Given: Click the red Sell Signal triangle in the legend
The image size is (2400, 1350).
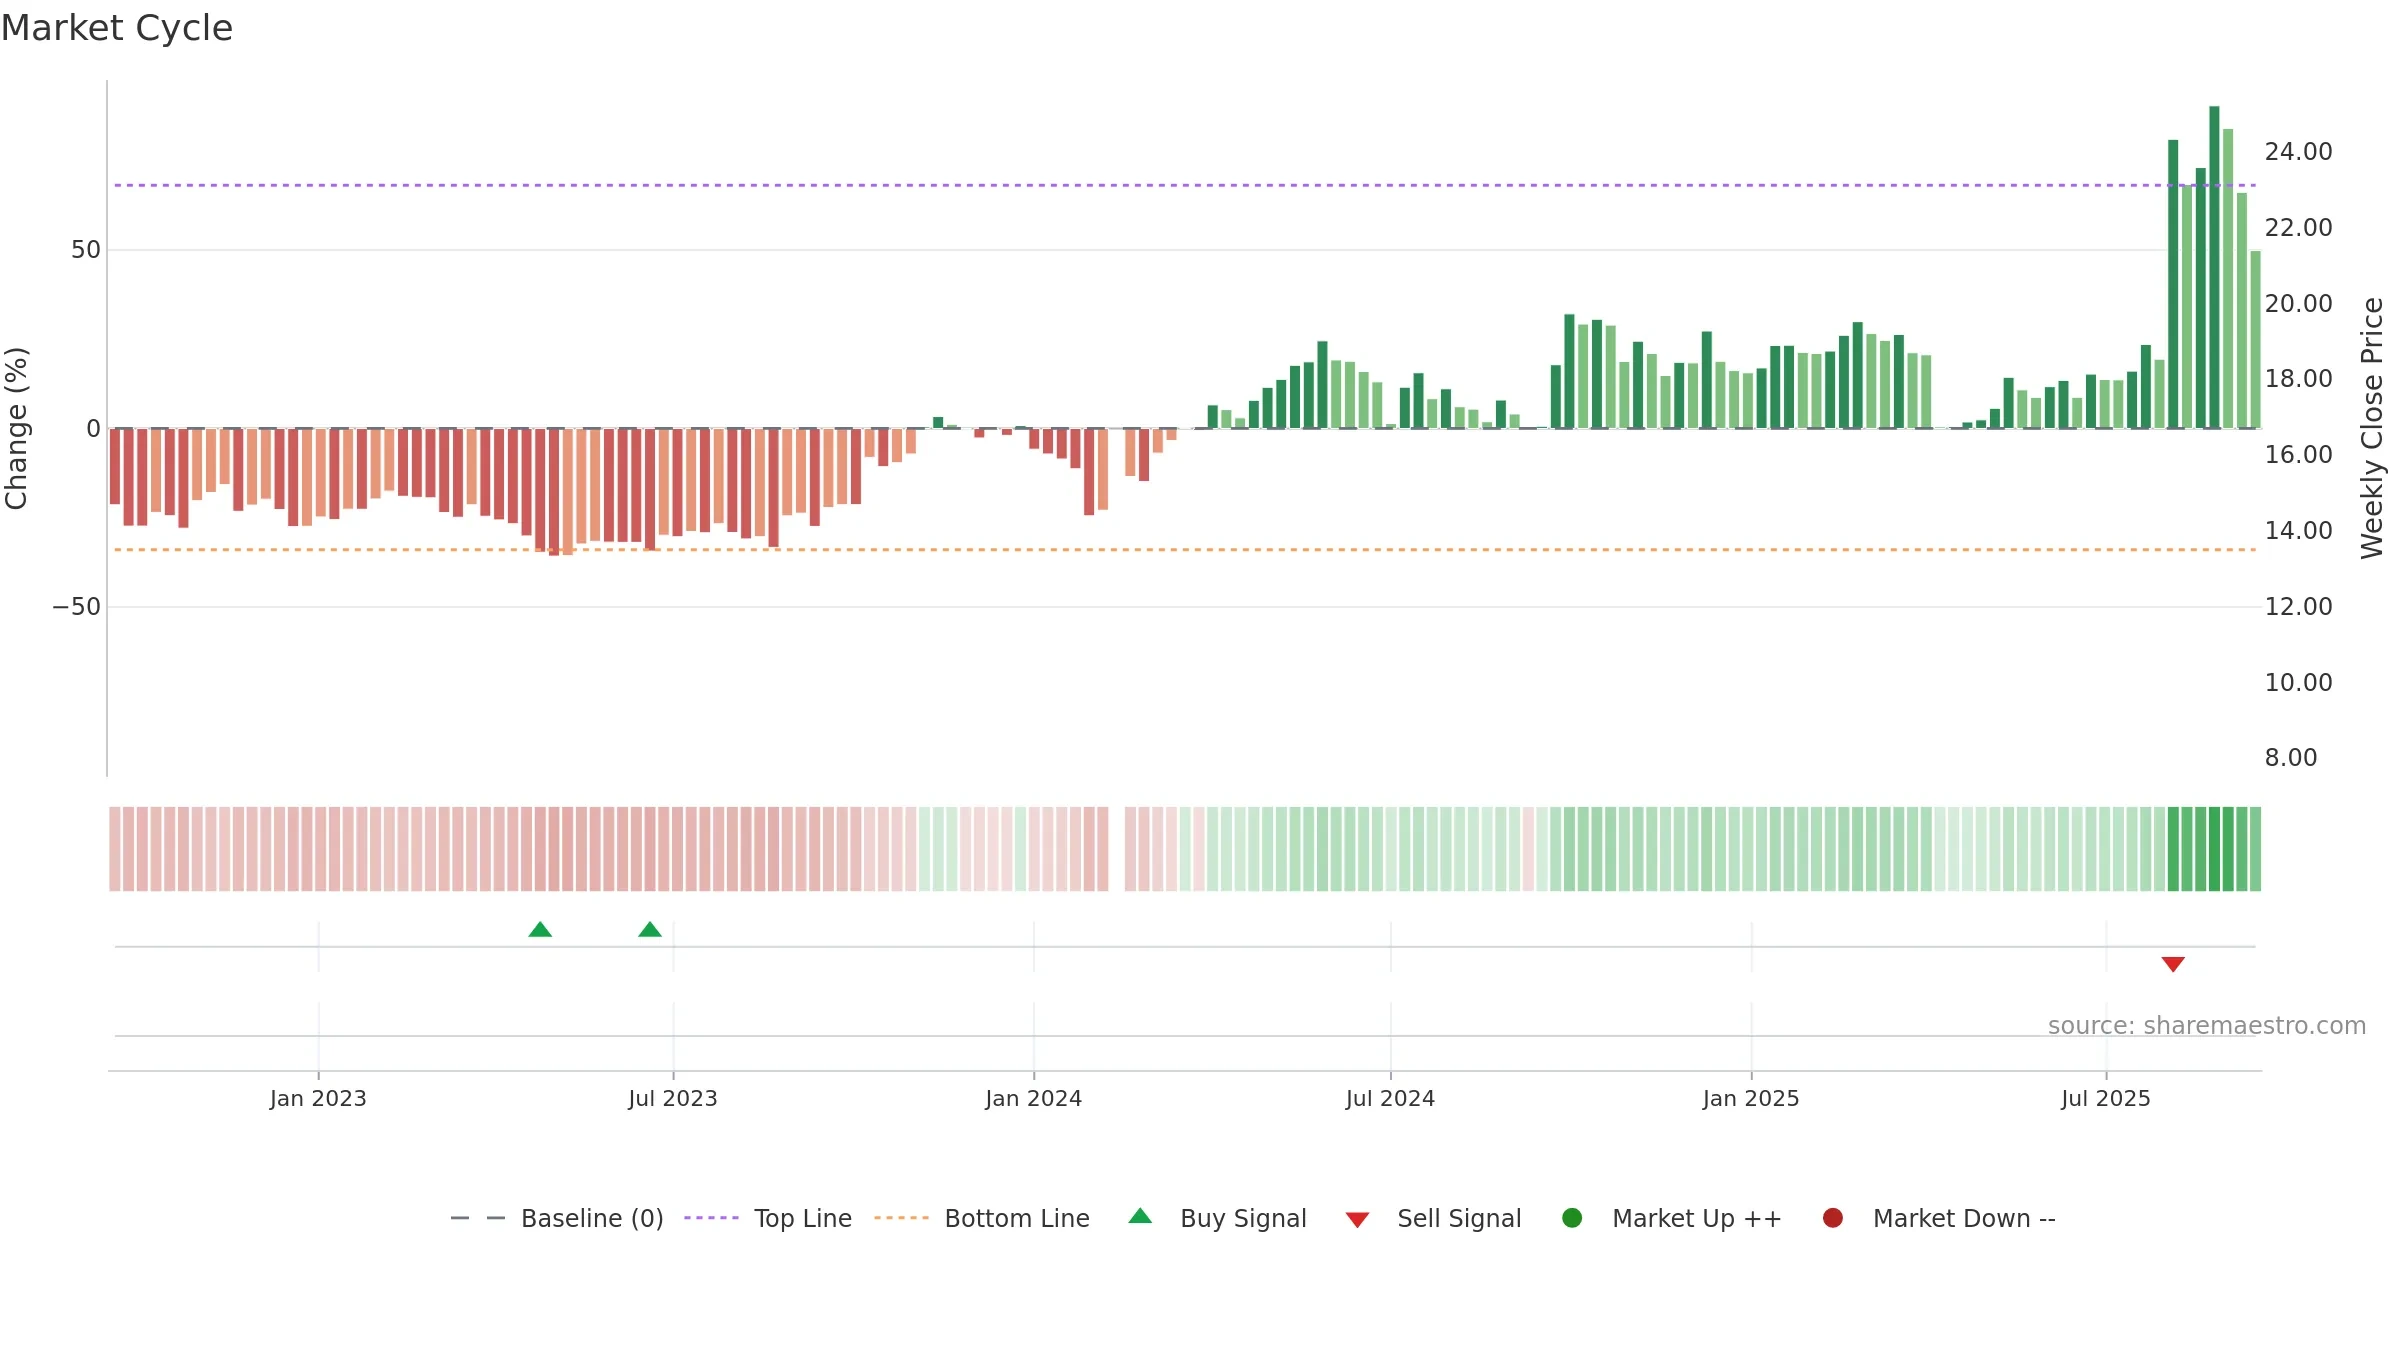Looking at the screenshot, I should (x=1357, y=1220).
